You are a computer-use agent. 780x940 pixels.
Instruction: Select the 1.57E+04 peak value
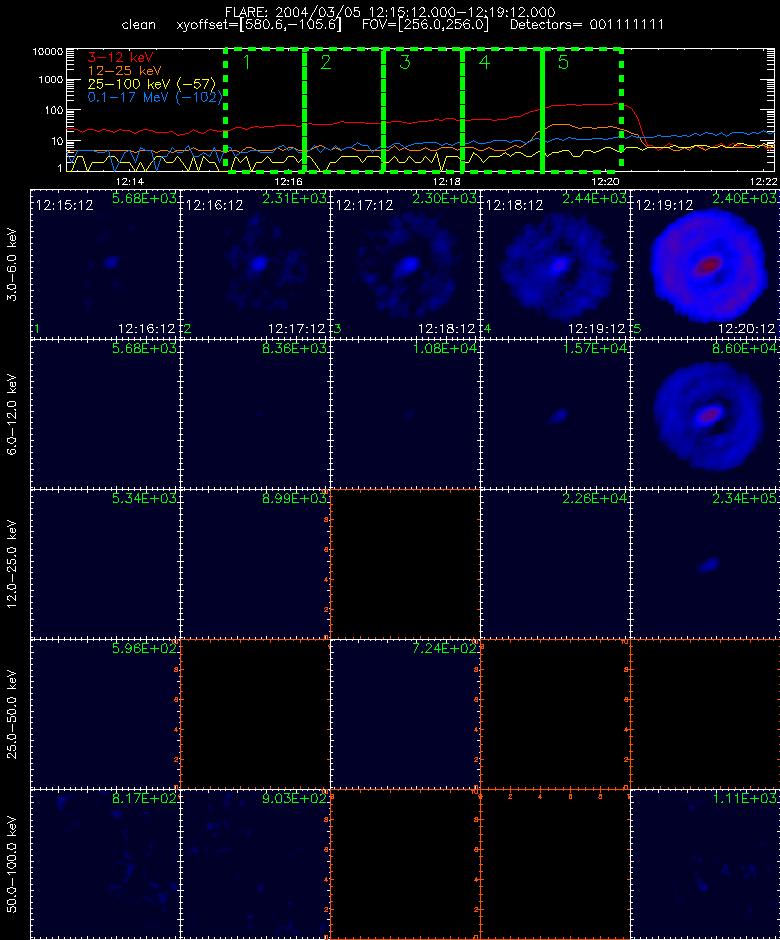[594, 348]
